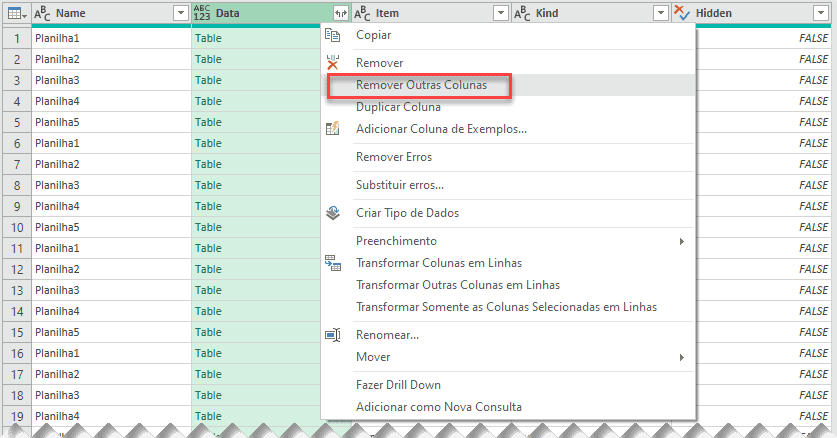Select row number 19
The height and width of the screenshot is (438, 837).
(x=17, y=416)
